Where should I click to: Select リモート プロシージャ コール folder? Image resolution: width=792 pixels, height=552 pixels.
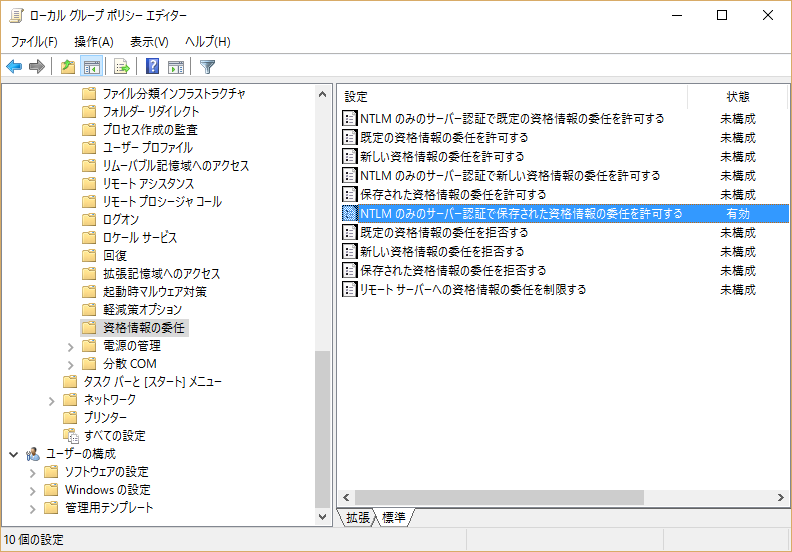tap(162, 201)
